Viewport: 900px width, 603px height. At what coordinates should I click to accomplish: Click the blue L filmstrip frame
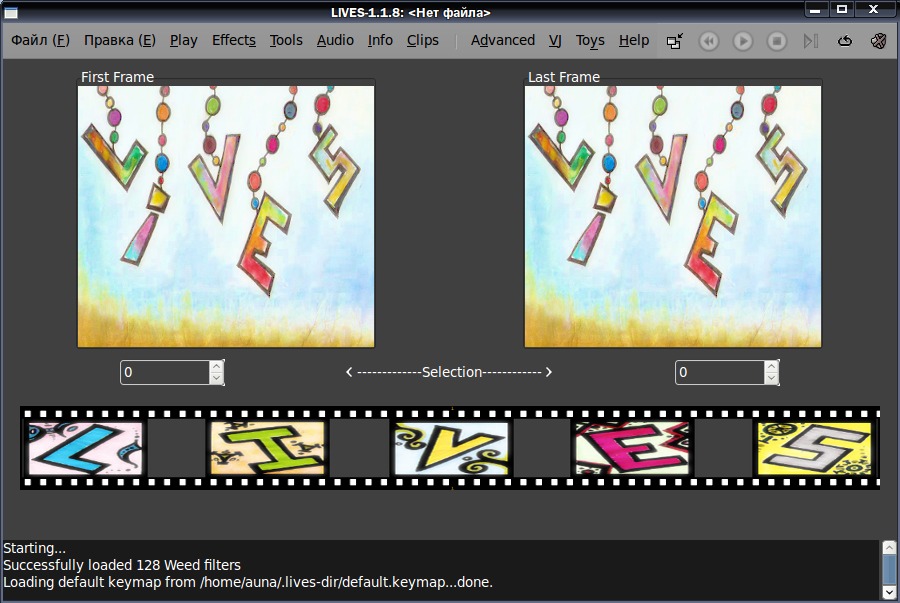click(x=86, y=449)
